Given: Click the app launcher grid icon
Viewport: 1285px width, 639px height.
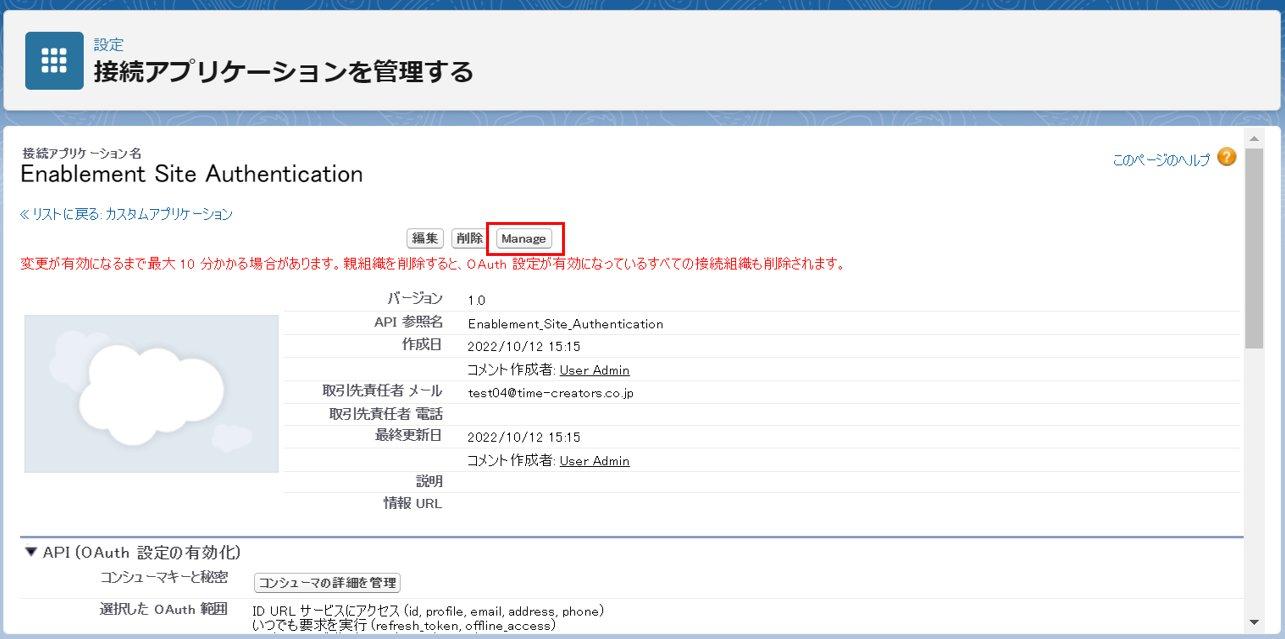Looking at the screenshot, I should pyautogui.click(x=54, y=60).
